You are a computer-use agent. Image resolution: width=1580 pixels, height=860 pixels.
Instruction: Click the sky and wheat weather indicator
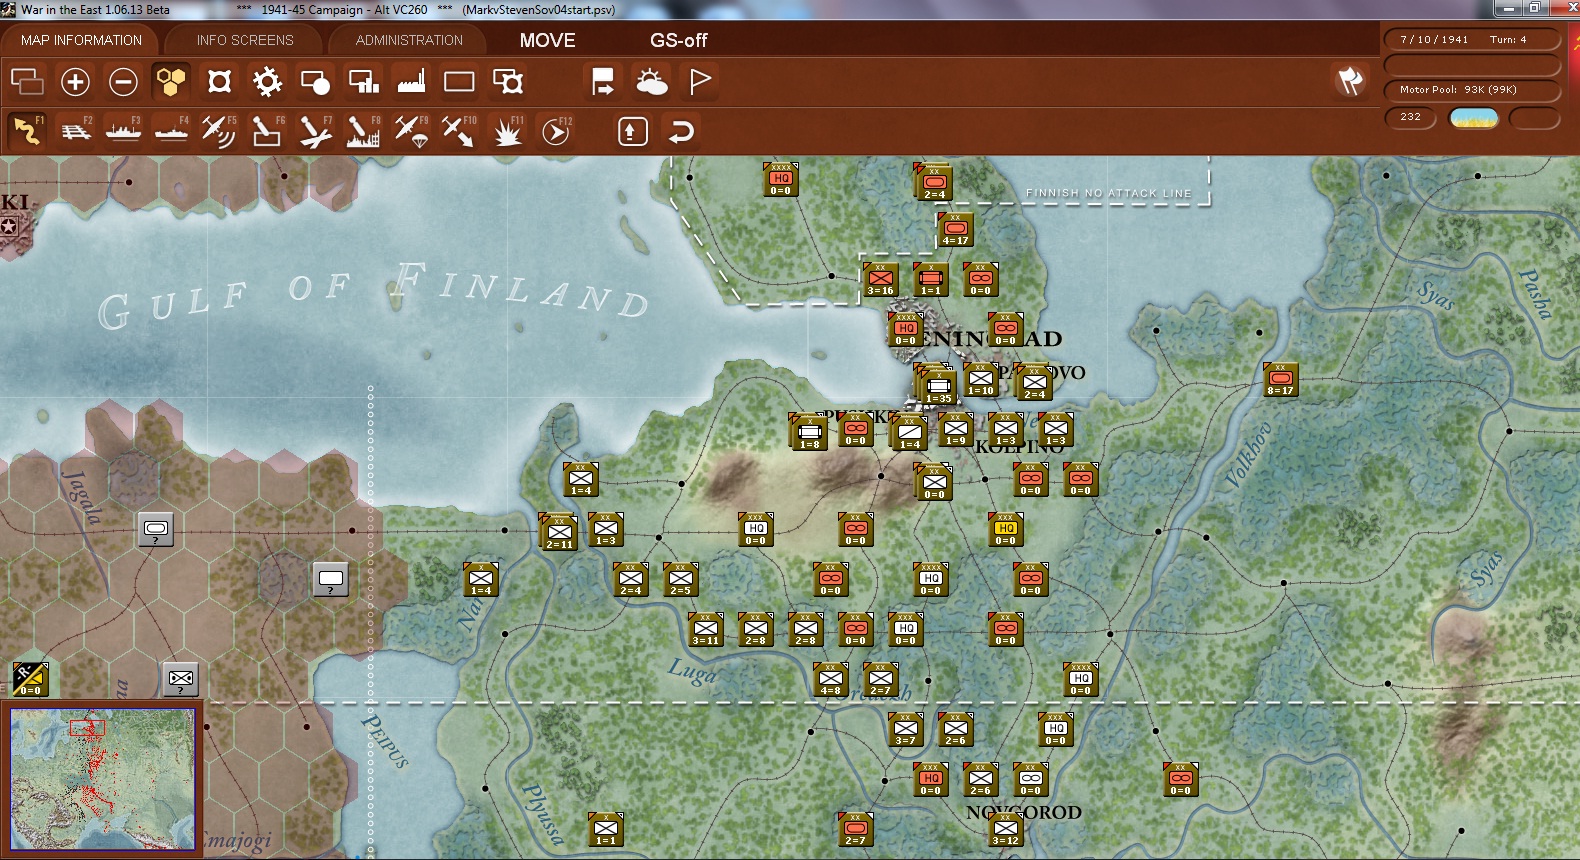pyautogui.click(x=1474, y=118)
